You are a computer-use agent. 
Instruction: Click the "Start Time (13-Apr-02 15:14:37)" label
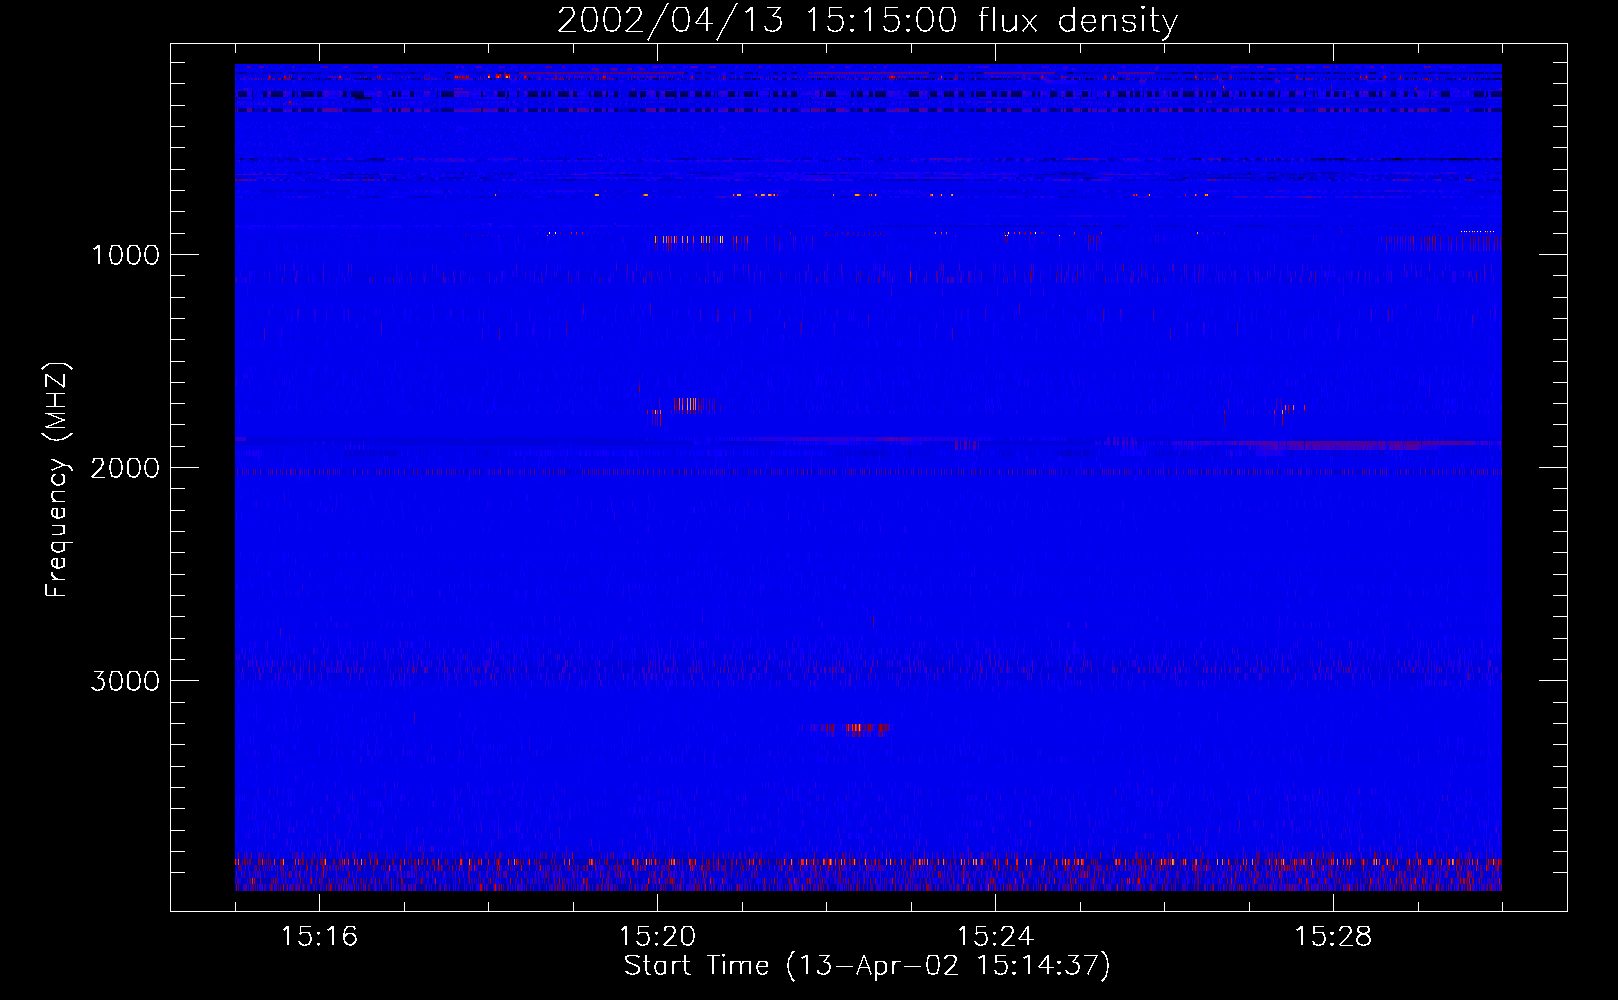(x=867, y=966)
